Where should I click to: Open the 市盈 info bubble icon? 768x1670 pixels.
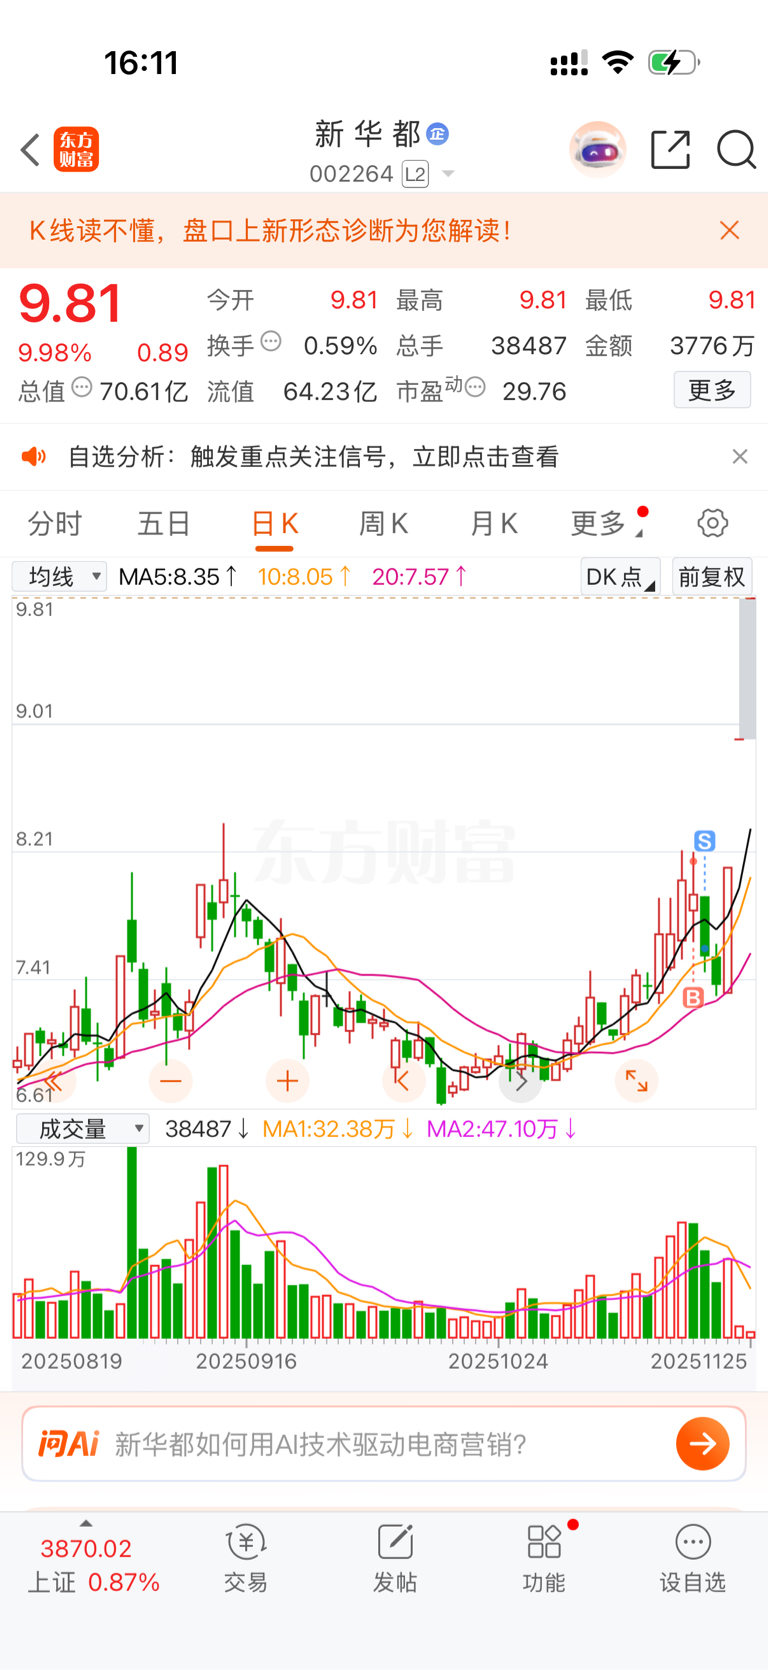coord(475,387)
